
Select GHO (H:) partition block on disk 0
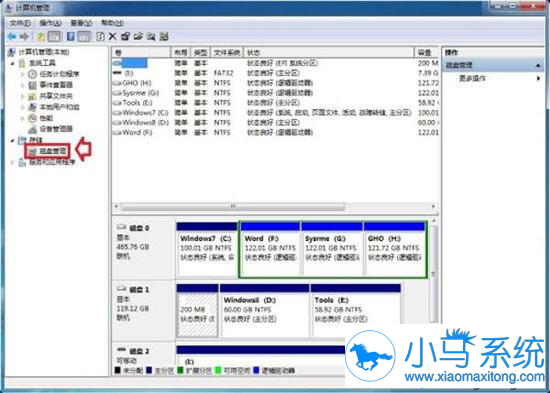coord(395,249)
